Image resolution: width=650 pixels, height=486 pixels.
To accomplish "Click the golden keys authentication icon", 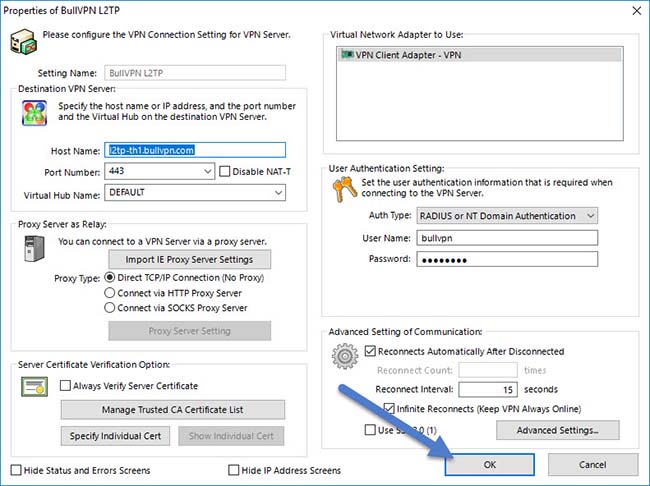I will click(x=344, y=189).
